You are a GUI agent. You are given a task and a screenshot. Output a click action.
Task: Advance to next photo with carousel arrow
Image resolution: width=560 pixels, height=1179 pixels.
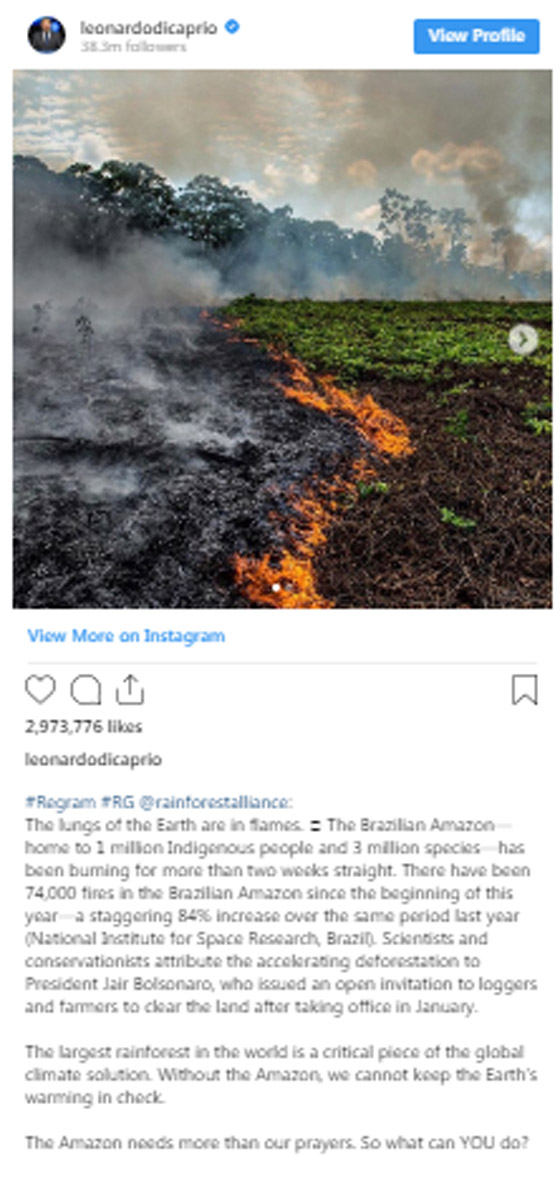point(523,340)
